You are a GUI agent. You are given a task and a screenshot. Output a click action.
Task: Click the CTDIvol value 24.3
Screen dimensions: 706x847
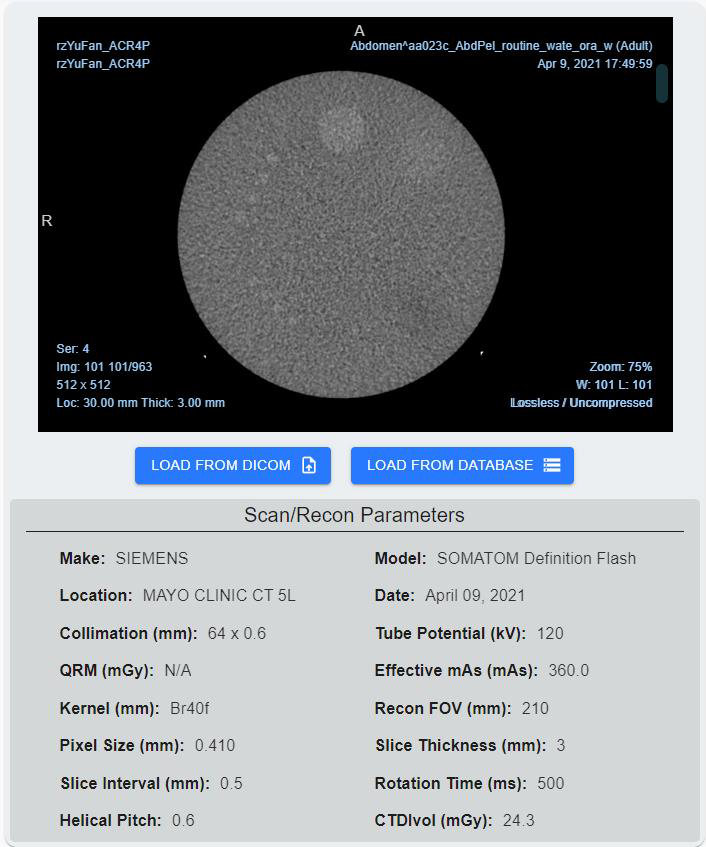(x=518, y=820)
